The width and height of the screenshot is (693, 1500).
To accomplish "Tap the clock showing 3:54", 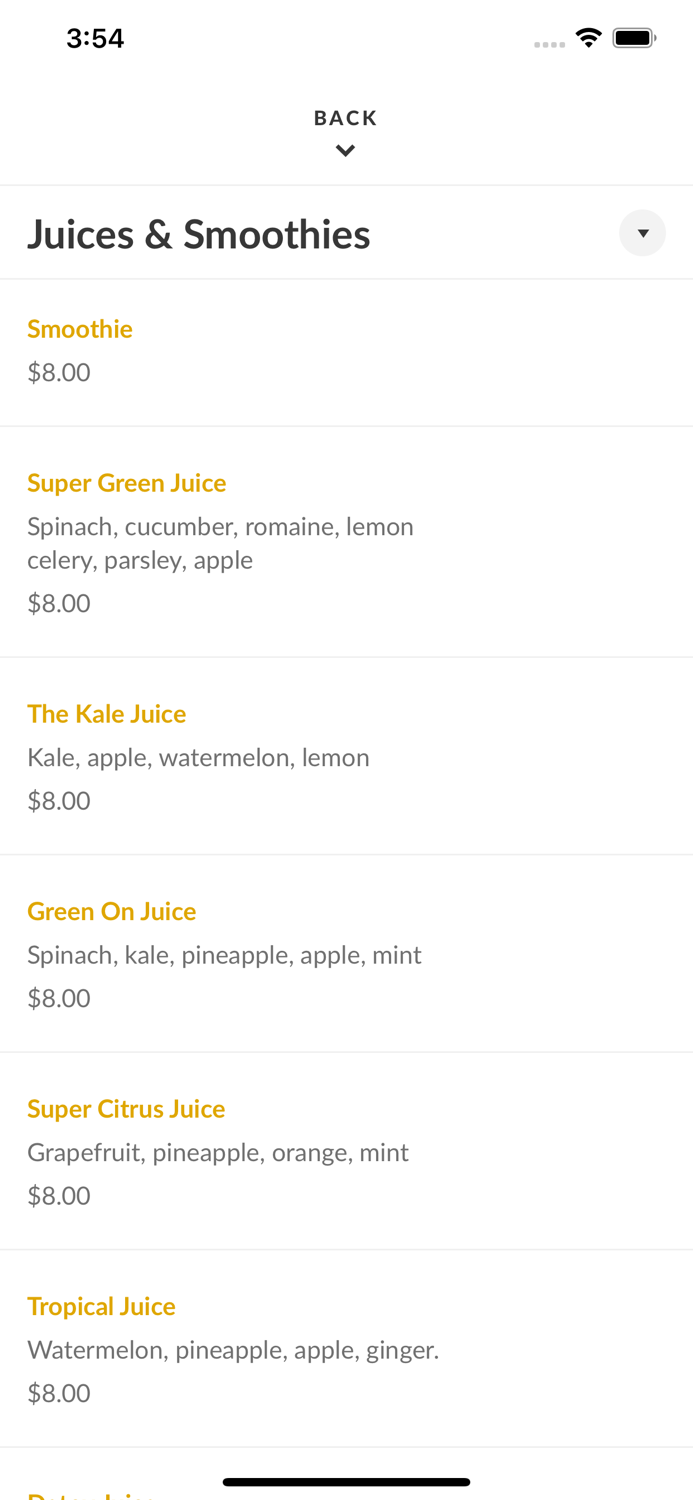I will [95, 38].
